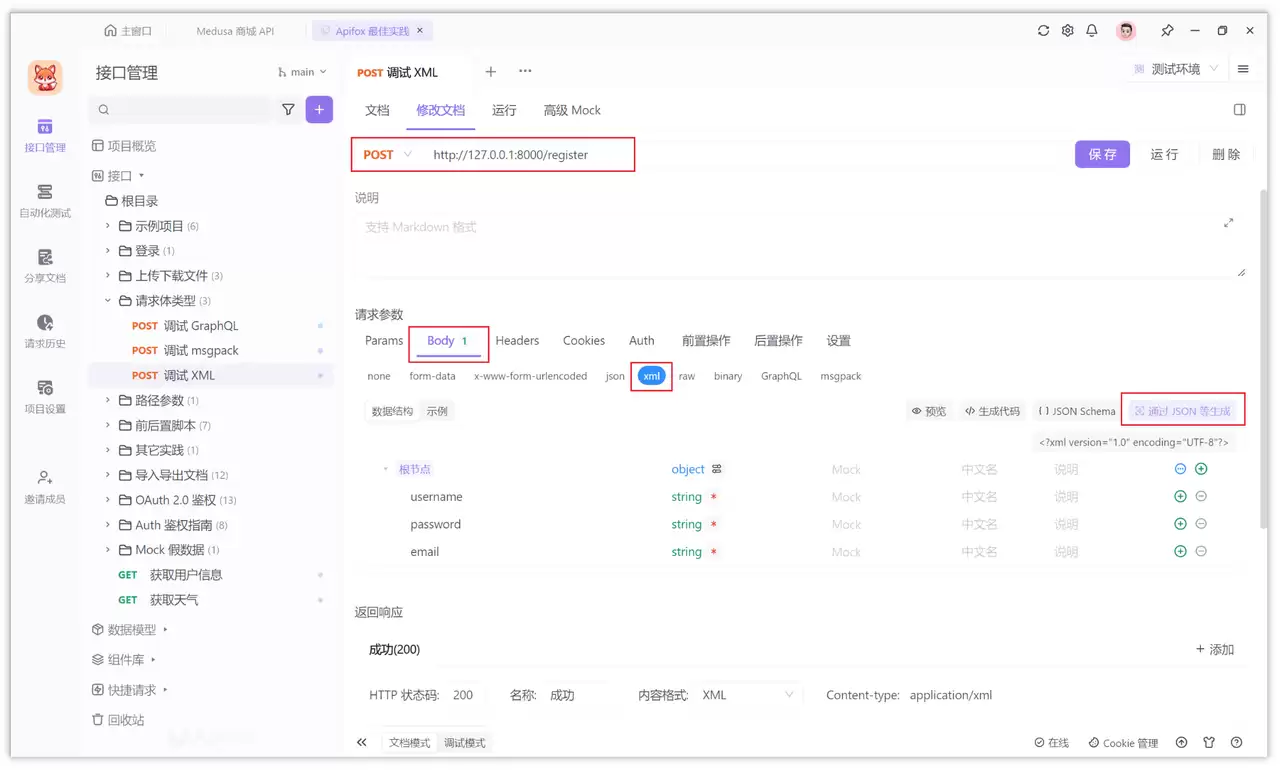This screenshot has height=771, width=1280.
Task: Open 项目设置 sidebar section
Action: [x=45, y=397]
